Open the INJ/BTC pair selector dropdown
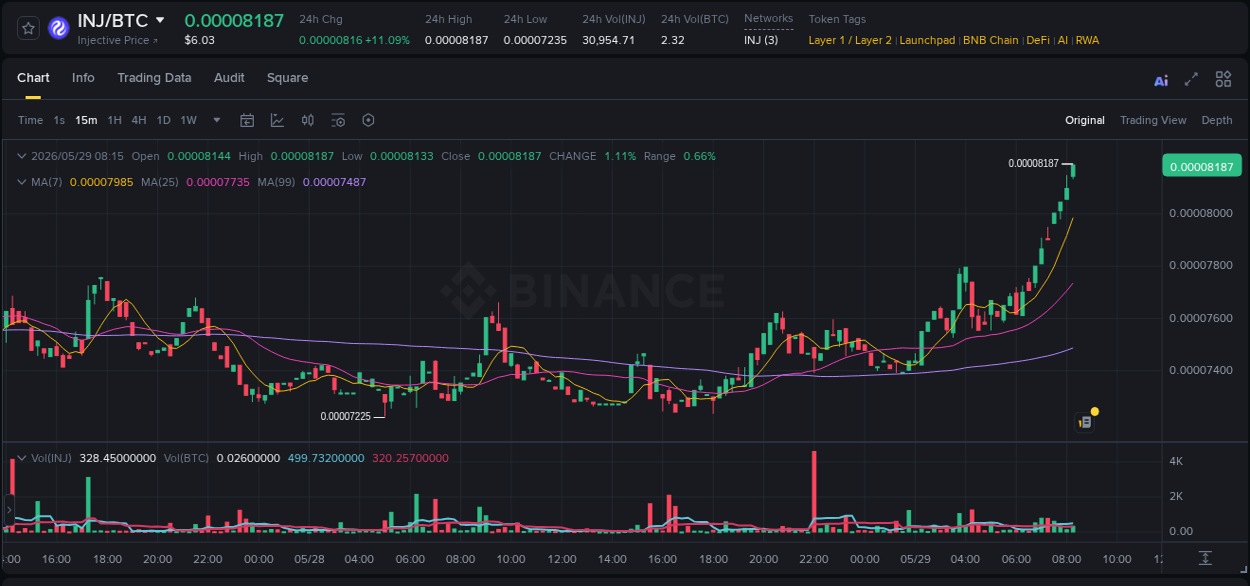 point(160,20)
